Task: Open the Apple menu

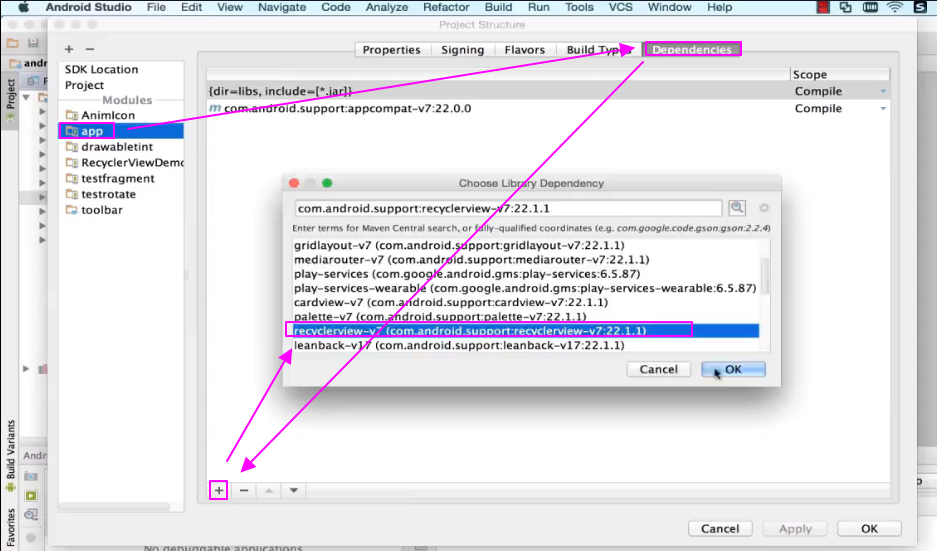Action: pos(23,7)
